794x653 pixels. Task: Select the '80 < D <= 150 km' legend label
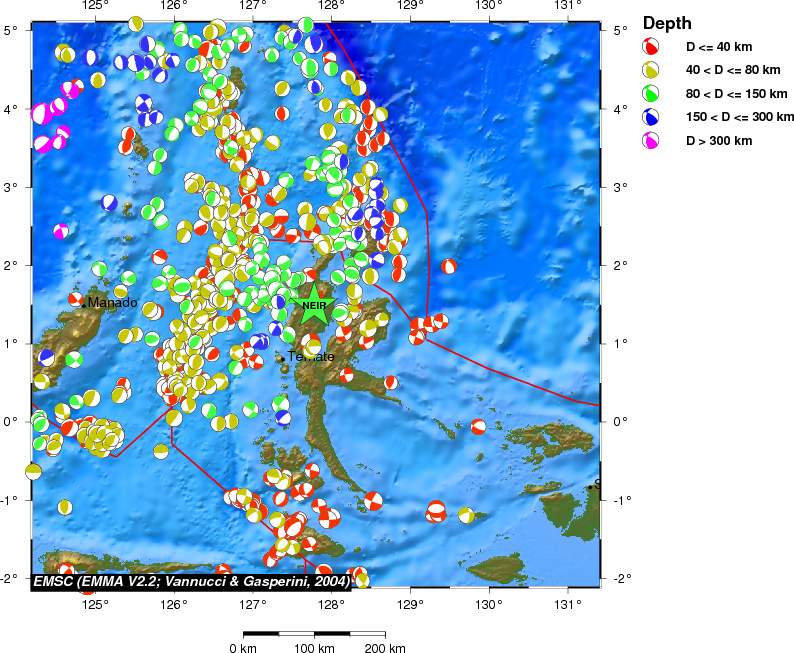(x=734, y=94)
